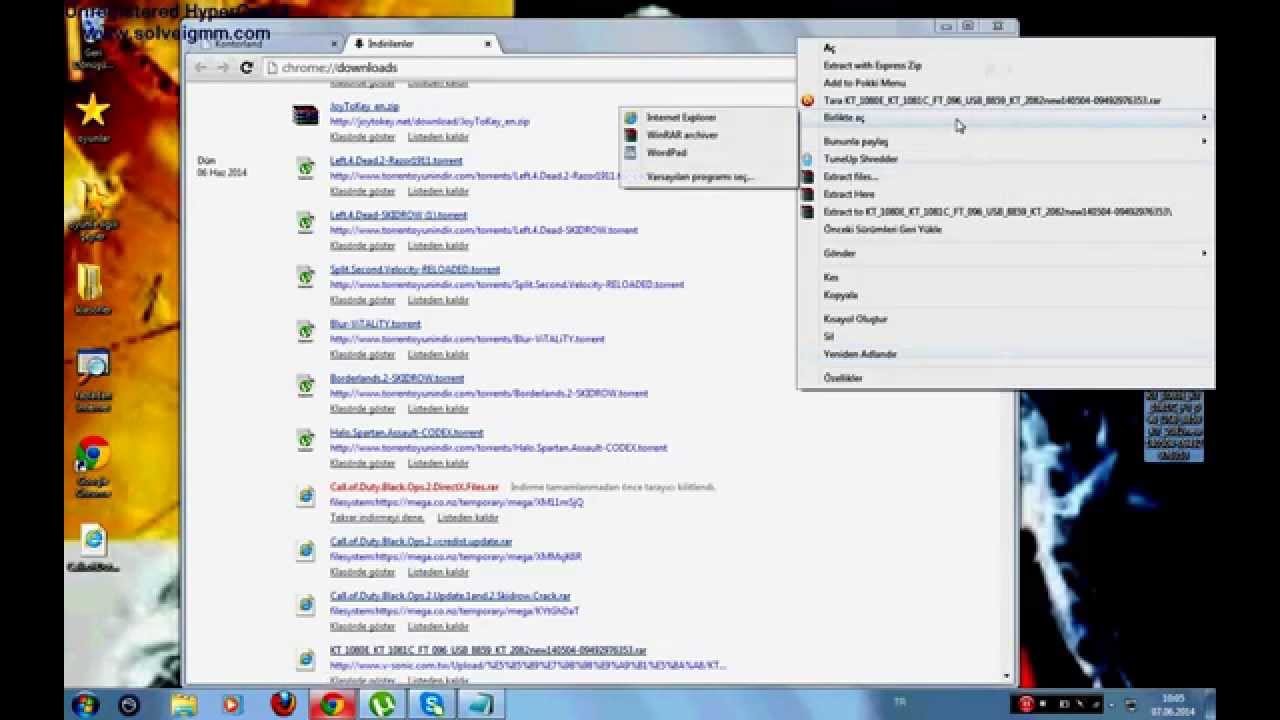Click the file icon beside the KT_1080E rar download

pyautogui.click(x=306, y=658)
